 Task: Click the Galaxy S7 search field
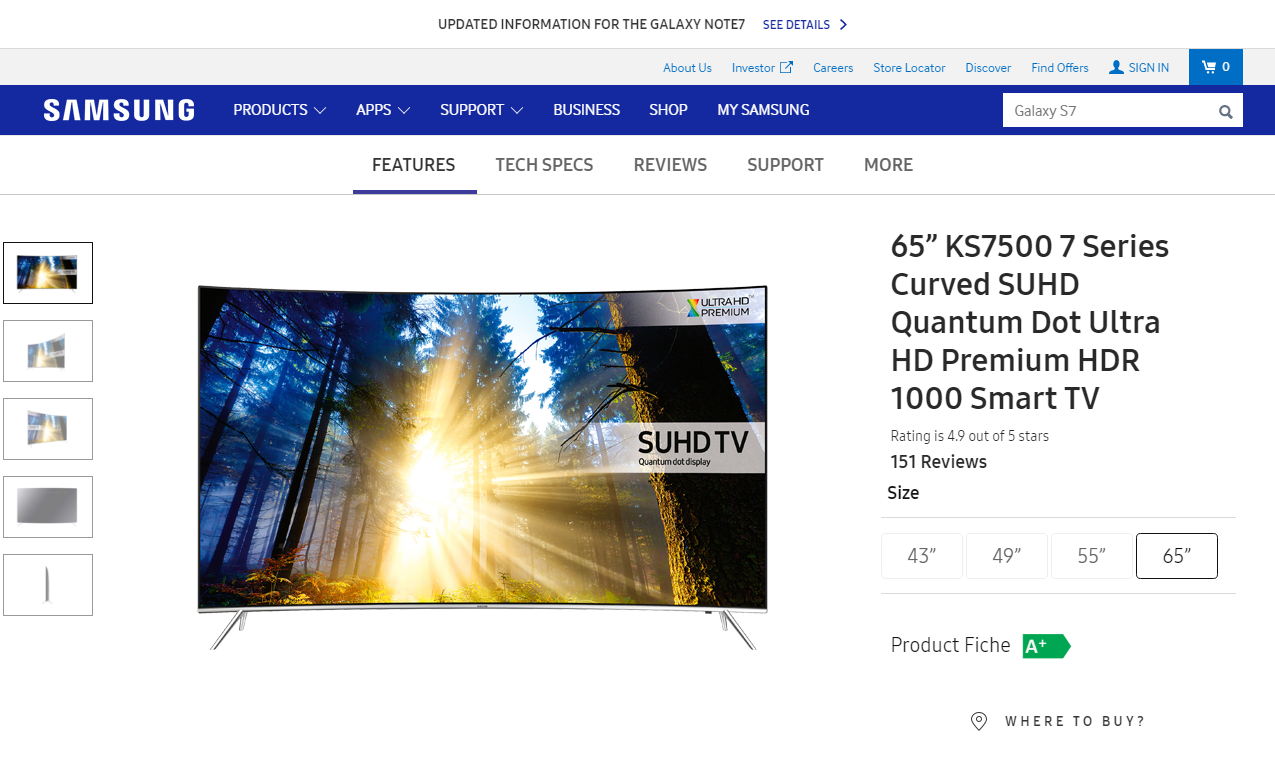coord(1108,111)
